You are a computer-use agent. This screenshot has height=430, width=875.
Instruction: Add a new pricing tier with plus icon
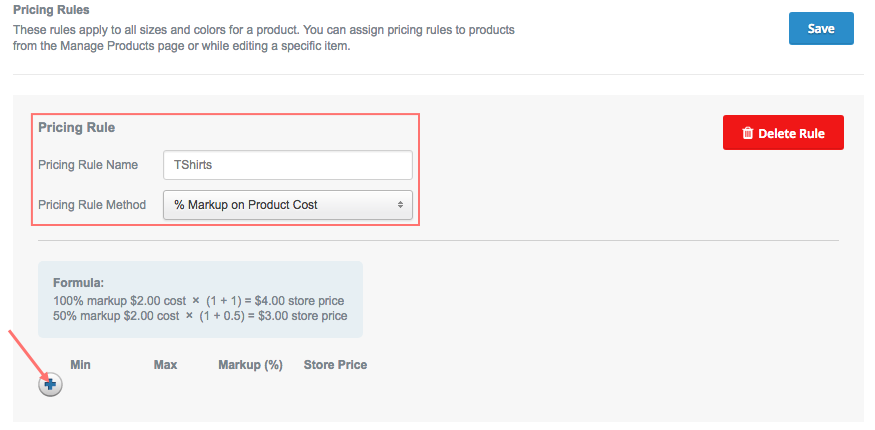point(50,384)
